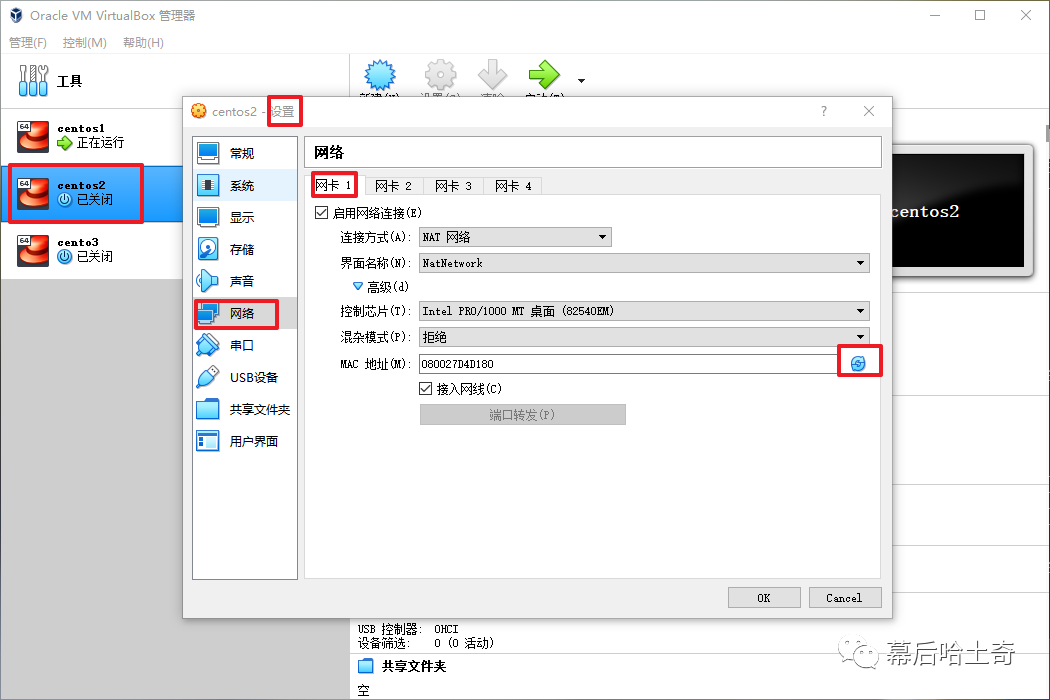Open the 串口 serial port category
Screen dimensions: 1050x700
[241, 346]
